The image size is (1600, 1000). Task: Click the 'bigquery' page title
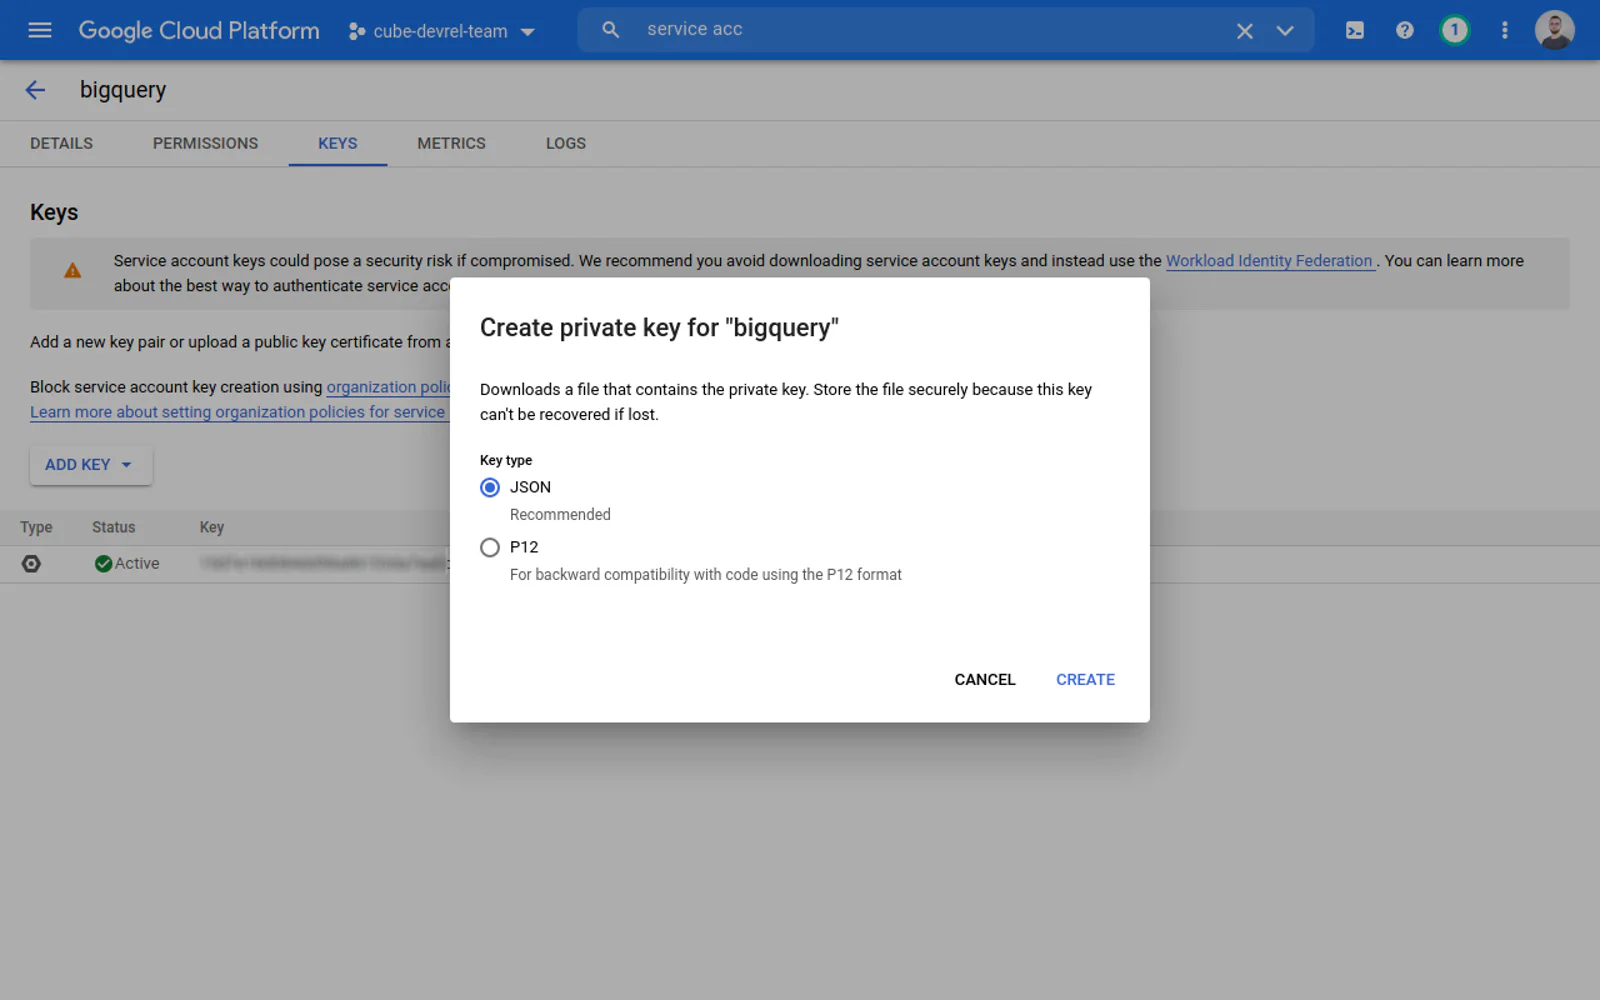(x=123, y=90)
